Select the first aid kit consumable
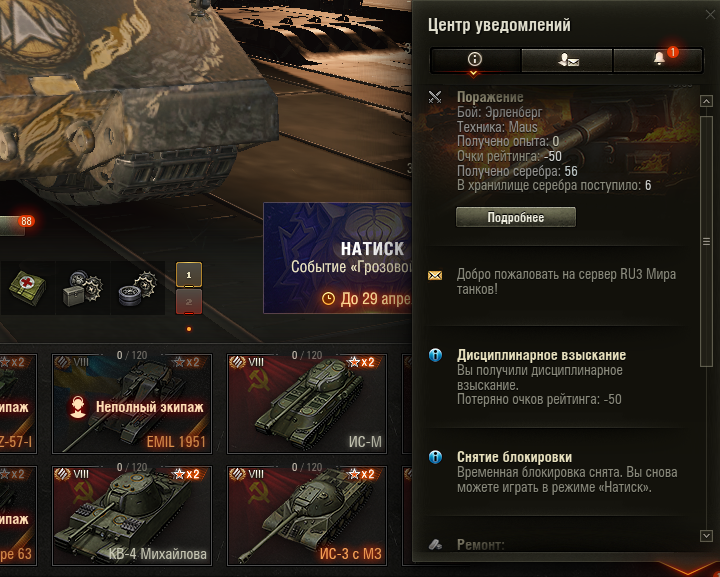Image resolution: width=720 pixels, height=577 pixels. click(28, 288)
